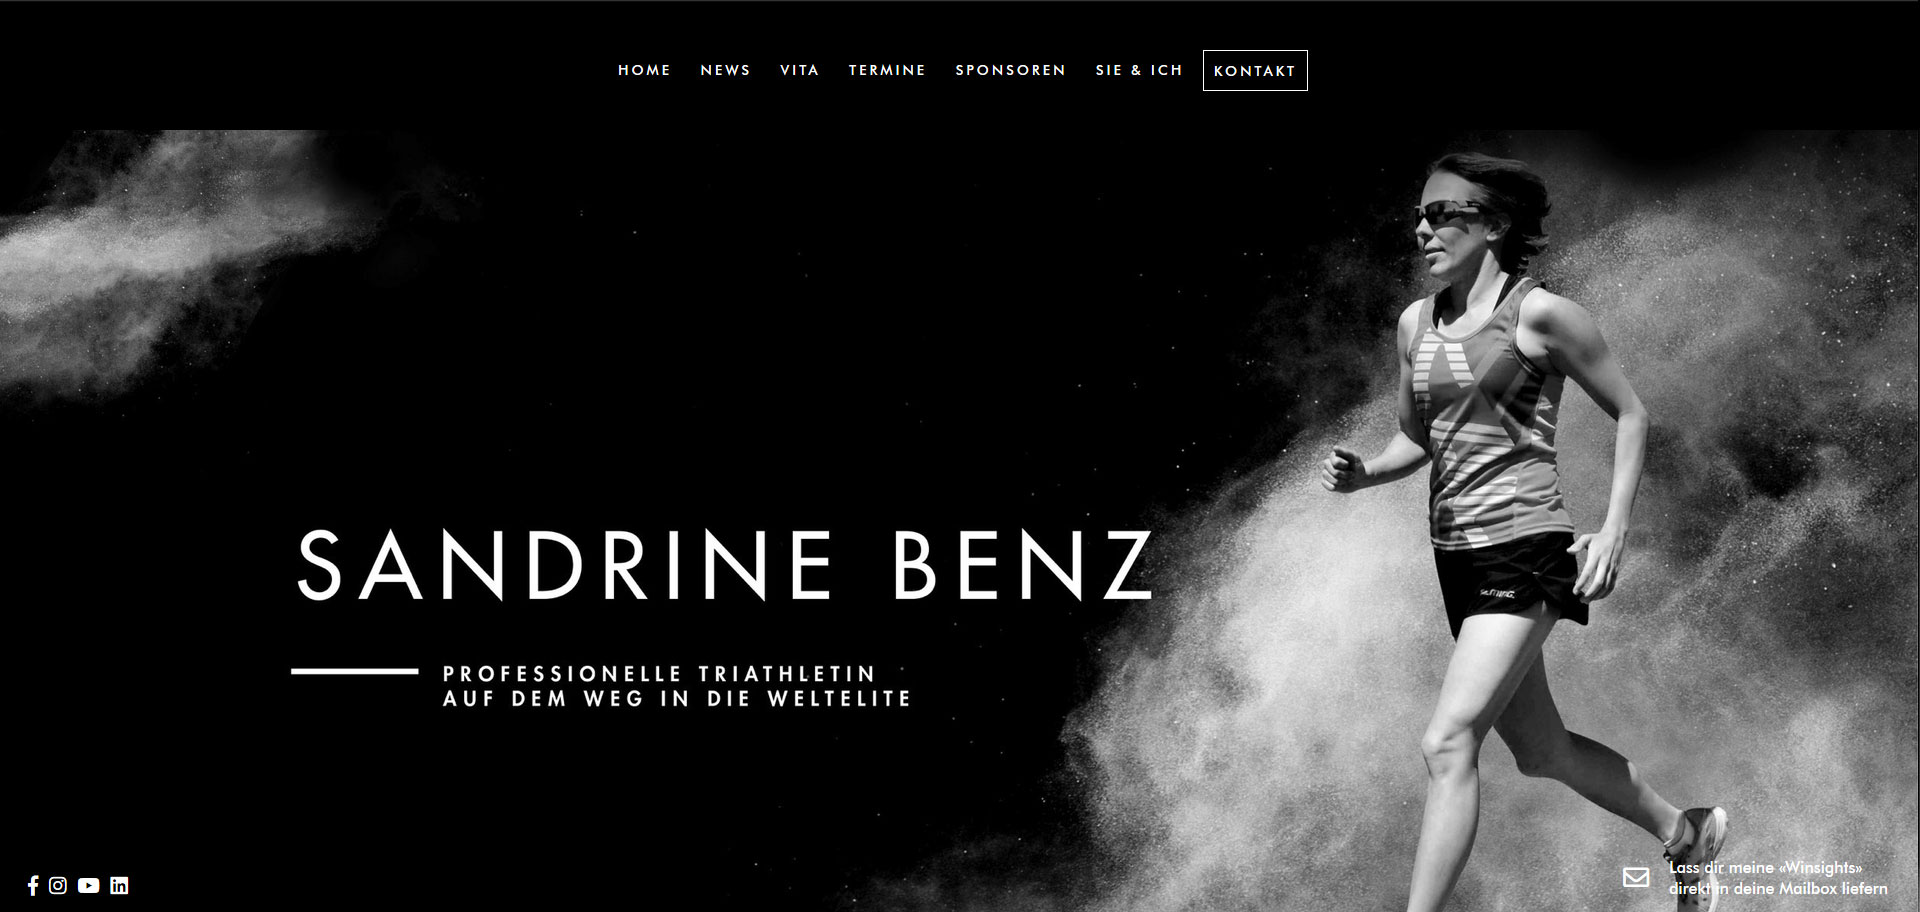This screenshot has height=912, width=1920.
Task: Select the Vita menu item
Action: [799, 70]
